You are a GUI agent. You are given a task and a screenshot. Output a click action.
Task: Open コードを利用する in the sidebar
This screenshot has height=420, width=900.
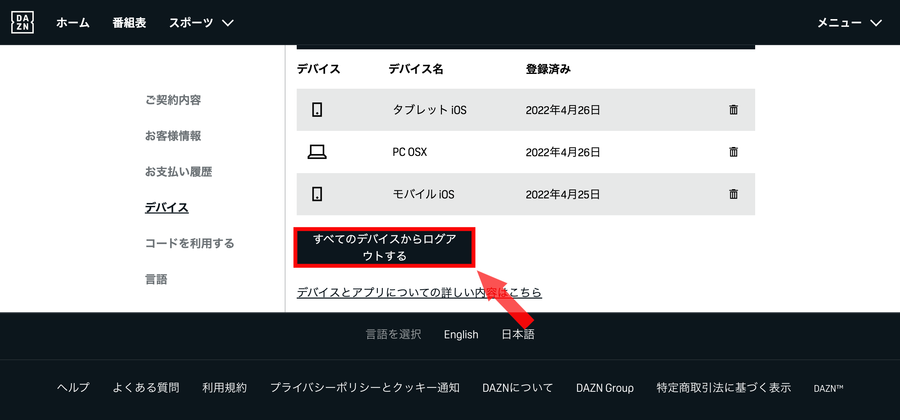click(189, 243)
